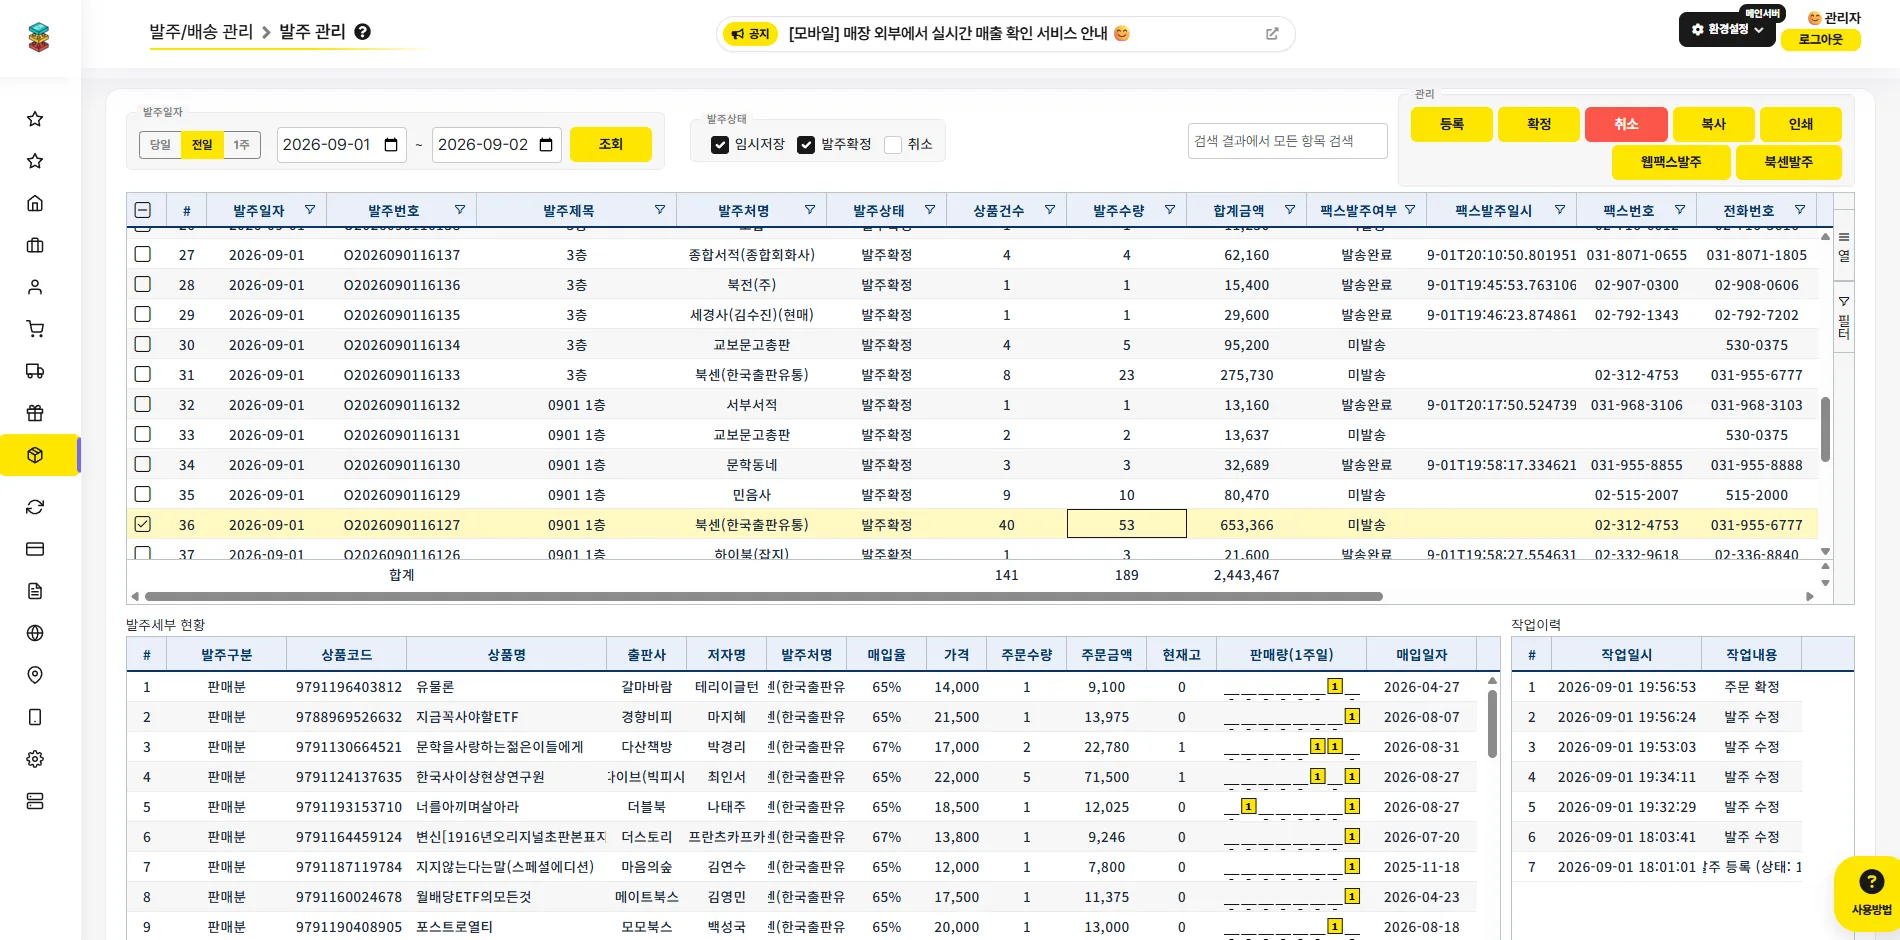Click the shopping cart sidebar icon
Viewport: 1900px width, 940px height.
click(35, 329)
